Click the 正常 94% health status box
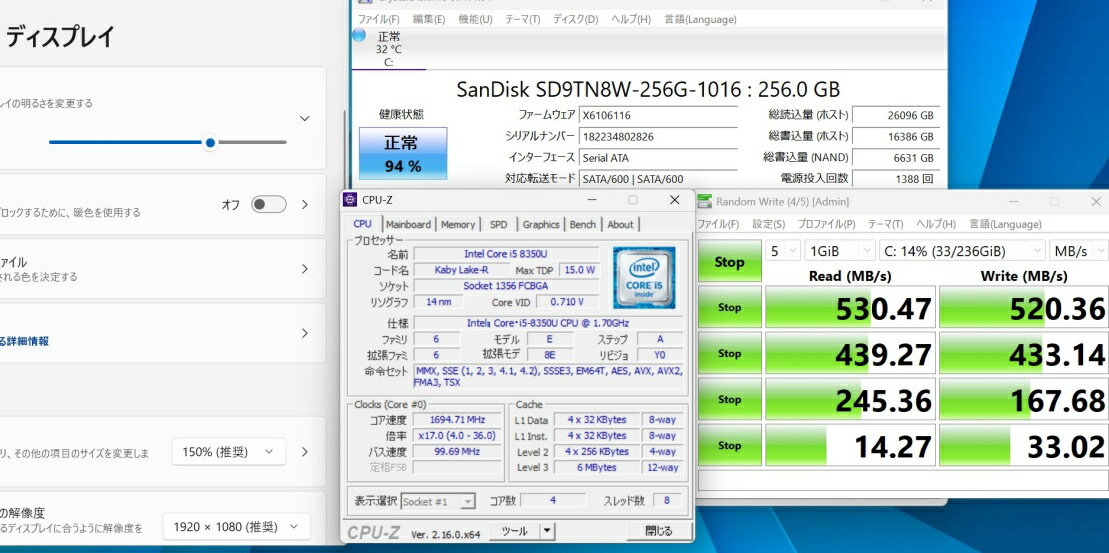This screenshot has height=553, width=1109. tap(402, 153)
